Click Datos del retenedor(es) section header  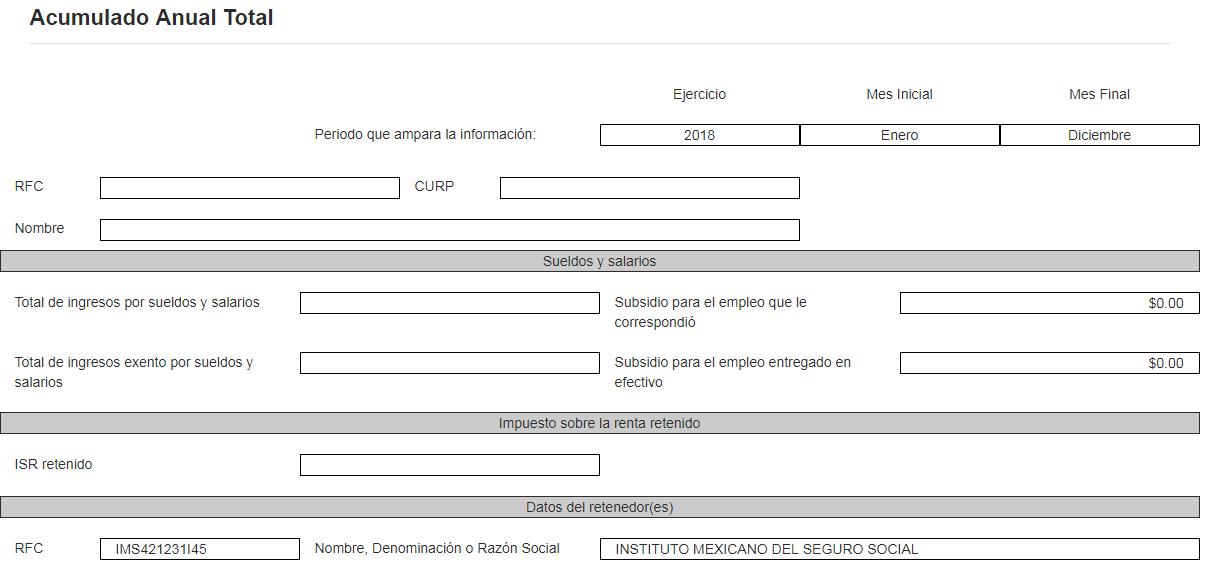(600, 507)
